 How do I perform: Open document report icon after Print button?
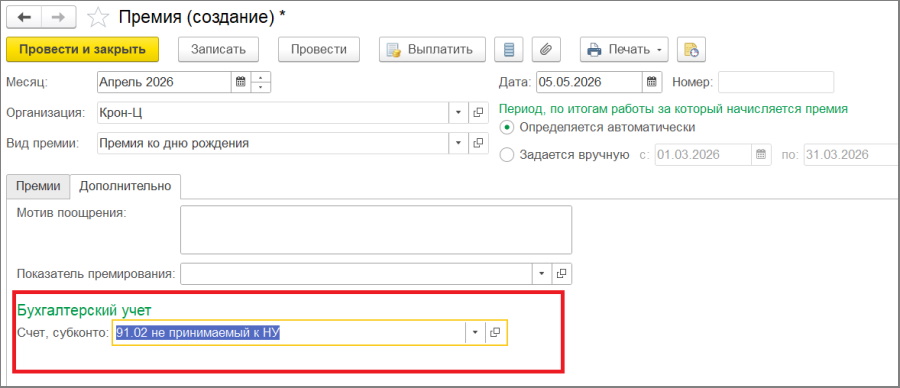pyautogui.click(x=691, y=49)
